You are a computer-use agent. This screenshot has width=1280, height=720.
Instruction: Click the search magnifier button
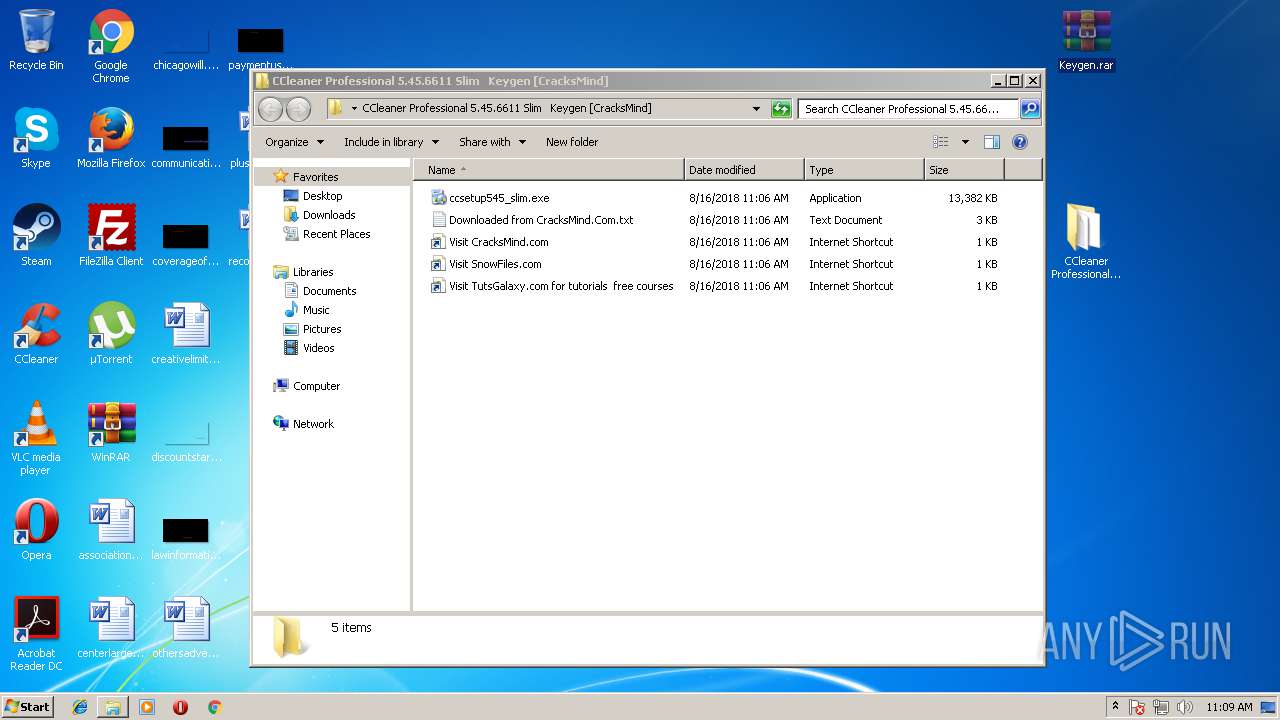(x=1029, y=108)
